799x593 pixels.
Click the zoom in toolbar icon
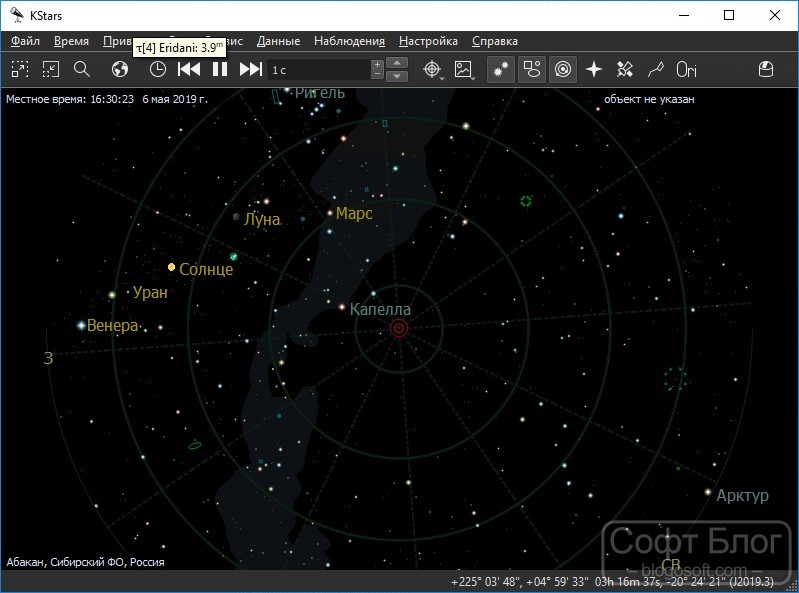(20, 69)
